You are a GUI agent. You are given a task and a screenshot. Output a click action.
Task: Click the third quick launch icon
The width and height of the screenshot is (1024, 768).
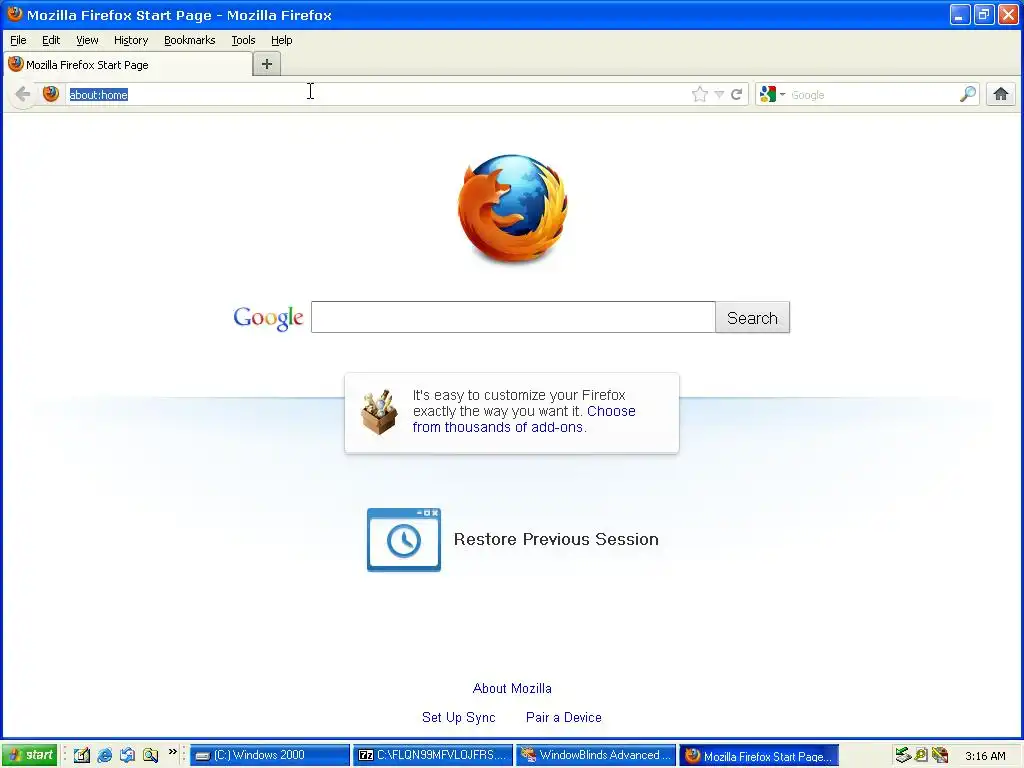pyautogui.click(x=127, y=755)
